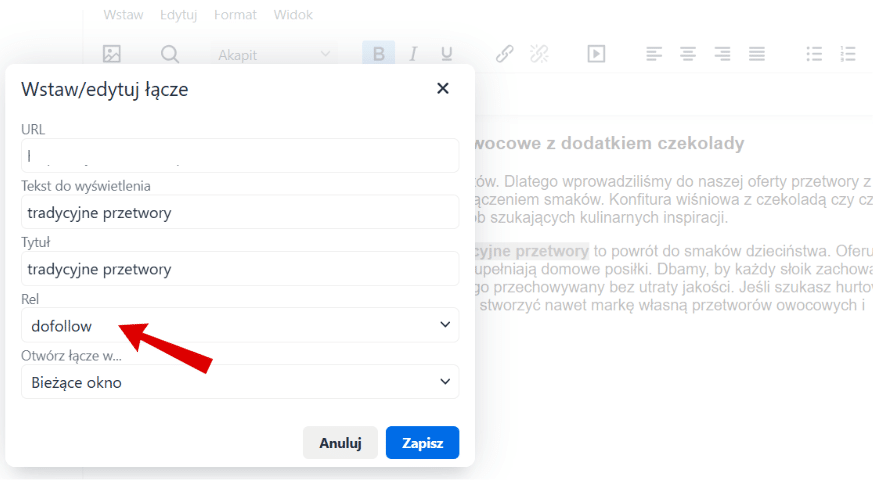891x482 pixels.
Task: Click the Zapisz button
Action: pos(422,443)
